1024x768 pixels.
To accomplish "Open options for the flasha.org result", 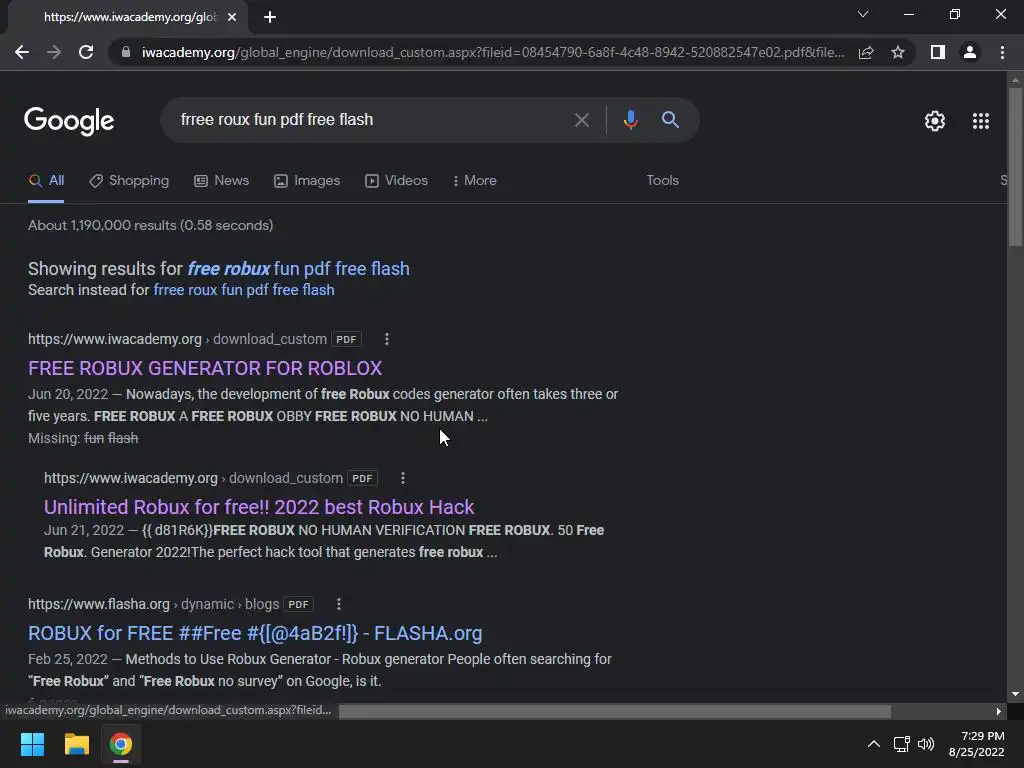I will (x=338, y=604).
